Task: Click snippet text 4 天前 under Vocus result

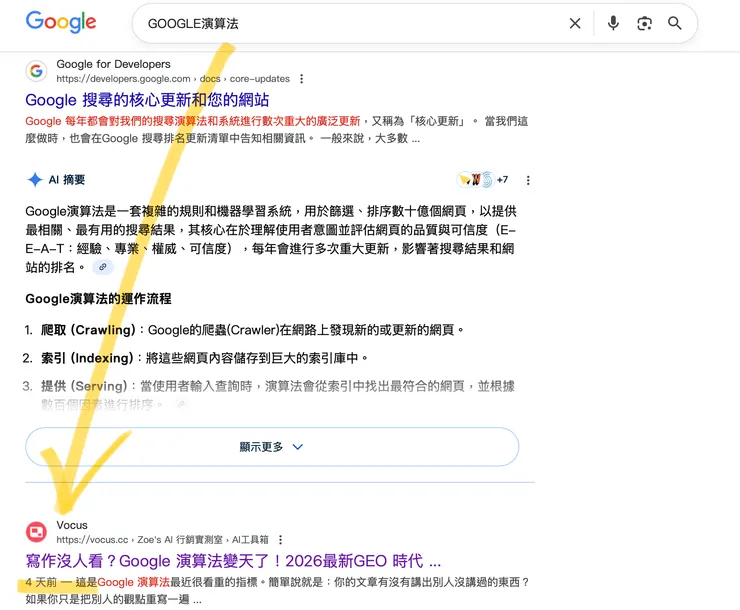Action: click(x=41, y=582)
